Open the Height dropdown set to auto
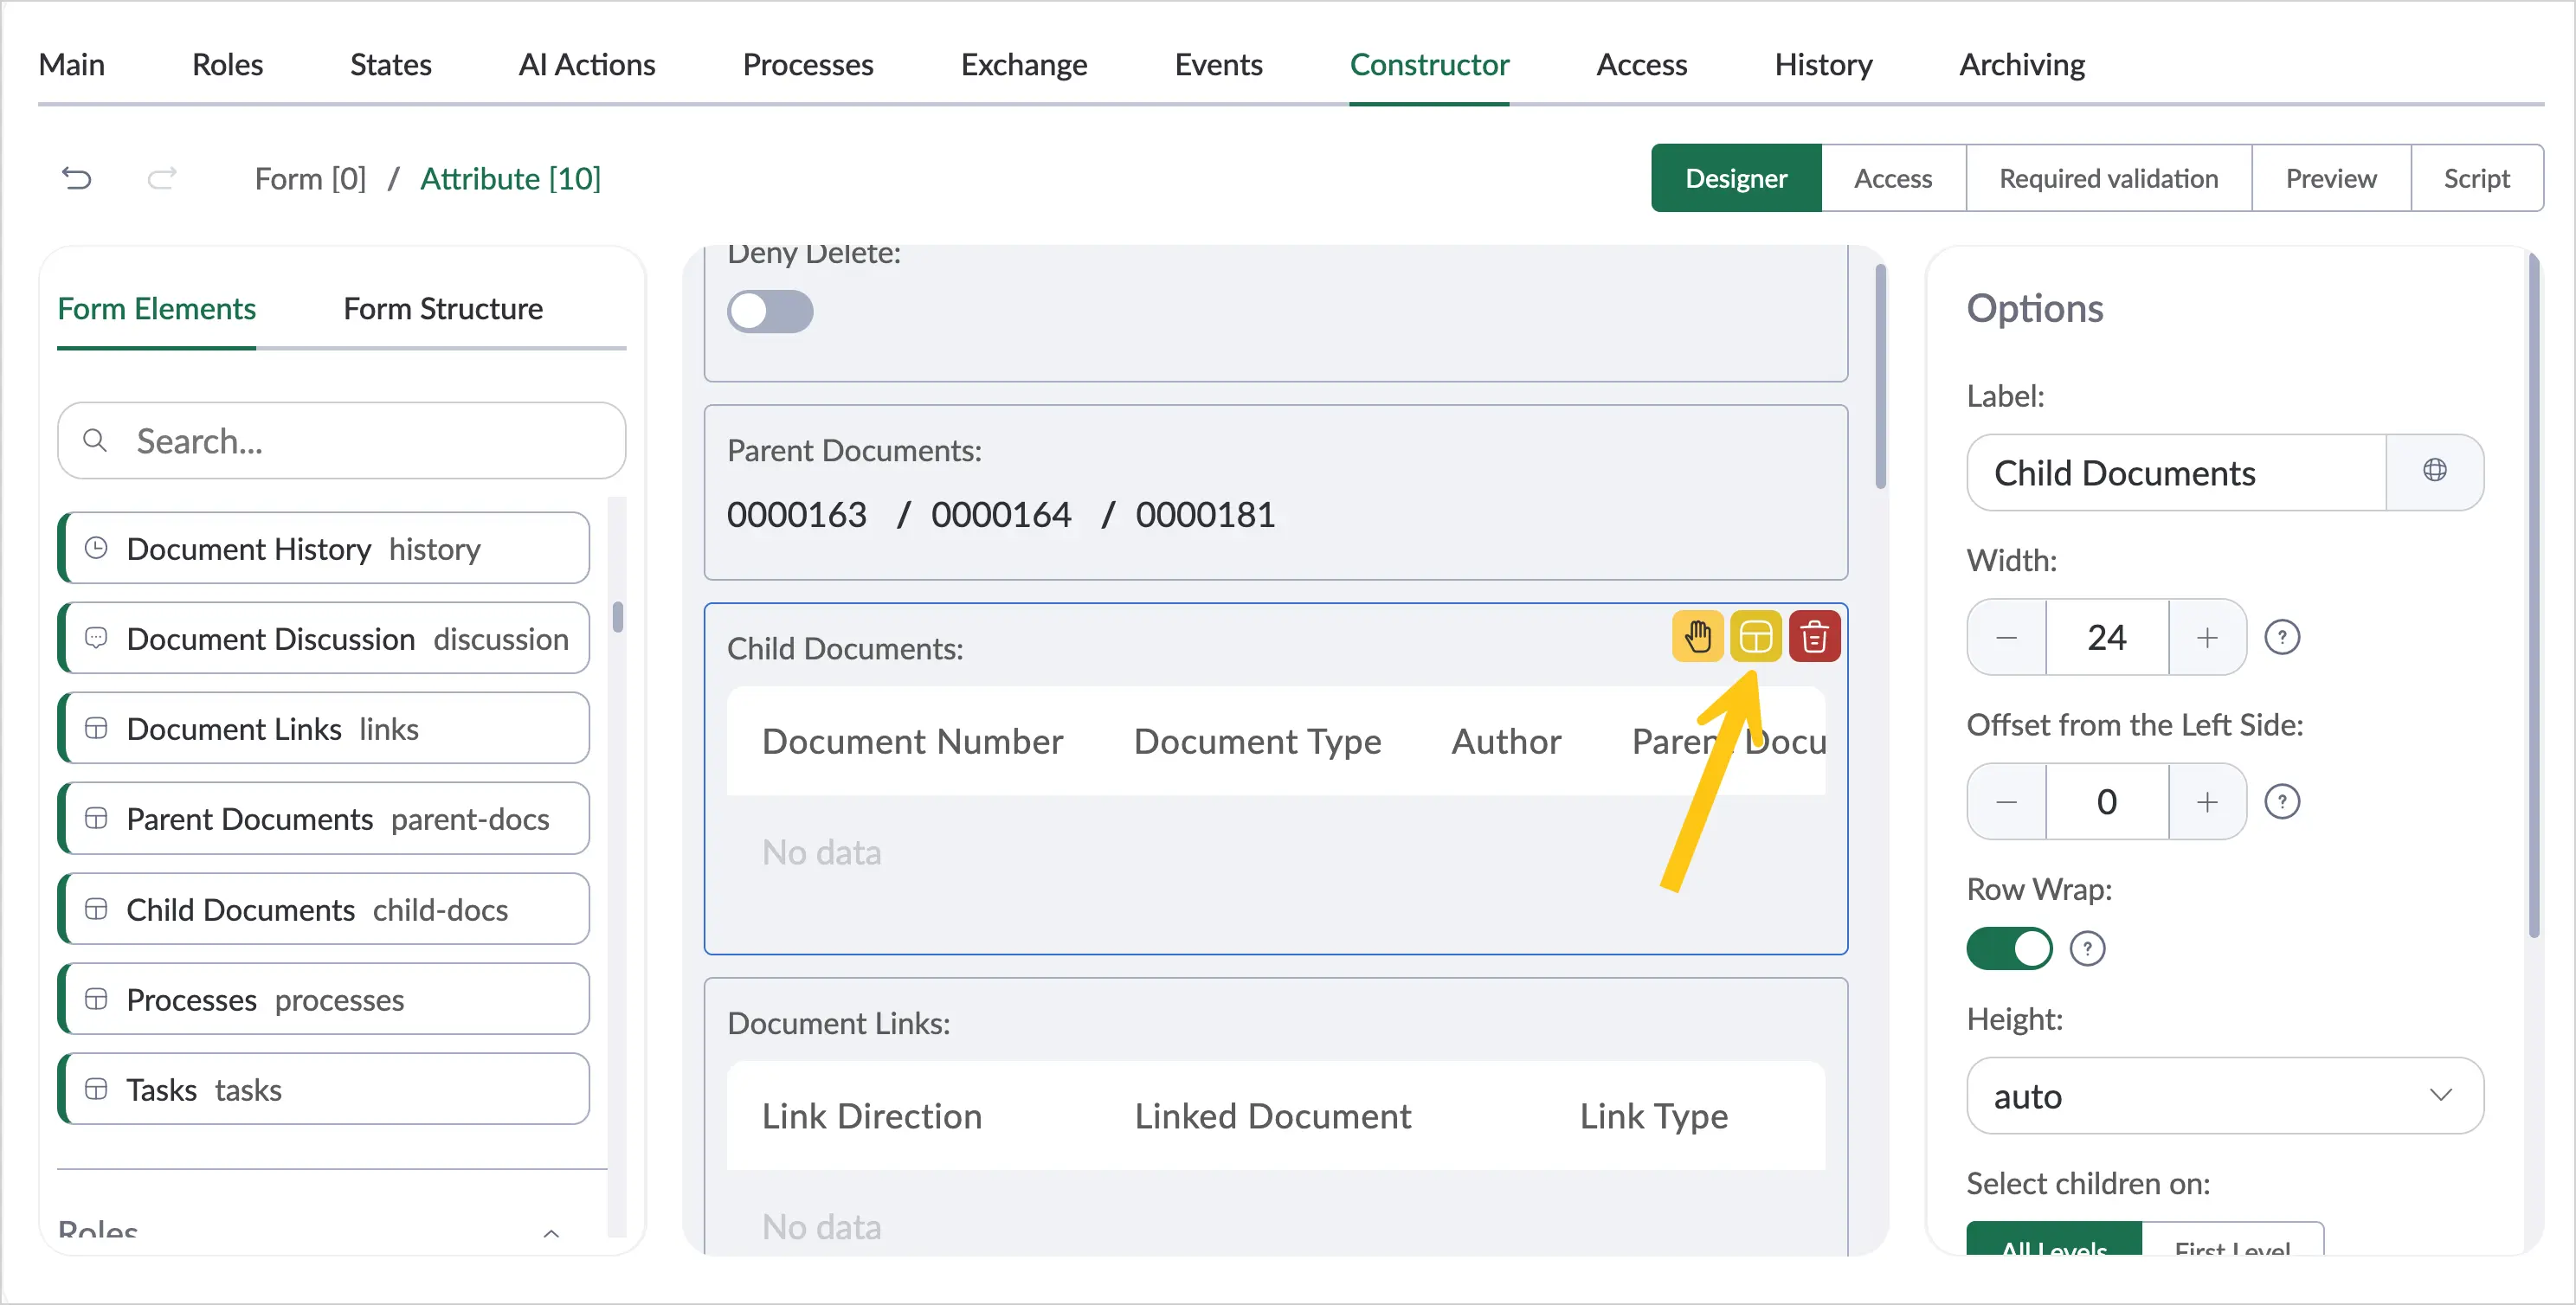Screen dimensions: 2576x1305 2224,1095
